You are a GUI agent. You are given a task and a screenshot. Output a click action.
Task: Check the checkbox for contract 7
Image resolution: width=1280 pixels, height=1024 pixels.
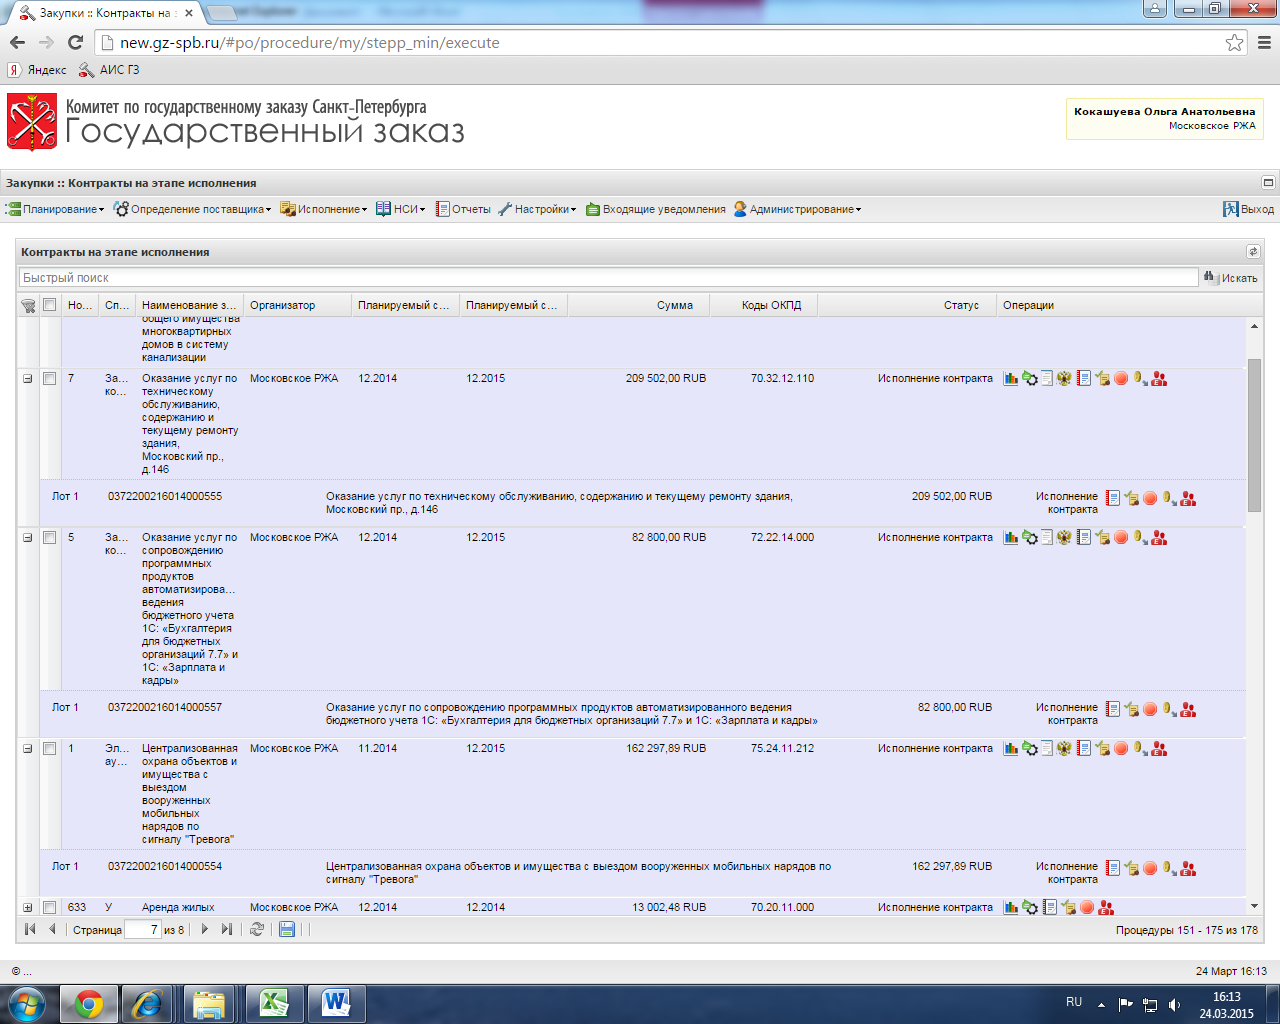pos(49,379)
